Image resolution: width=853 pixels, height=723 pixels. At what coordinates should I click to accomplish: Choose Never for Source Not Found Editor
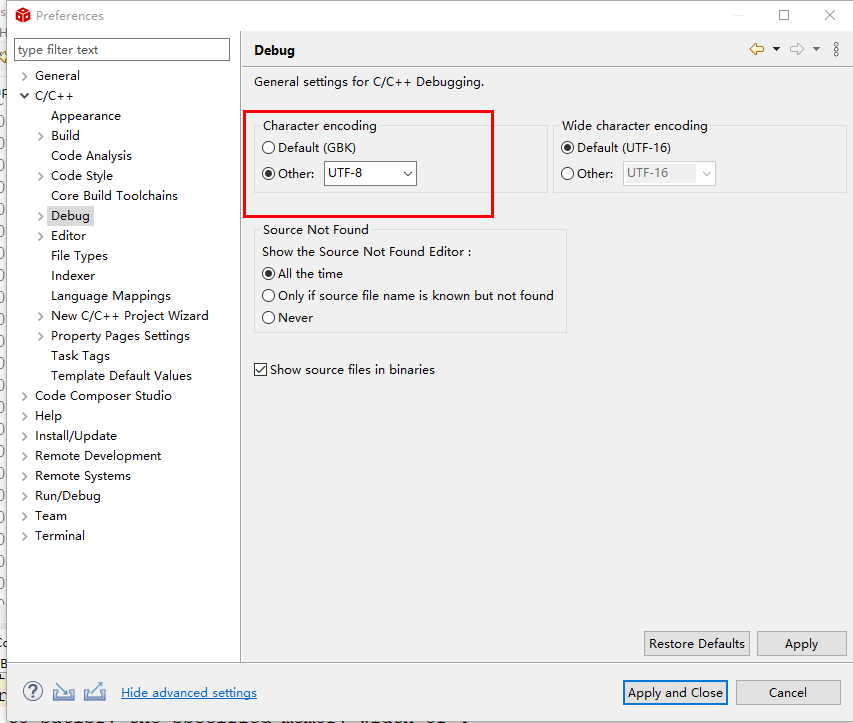268,318
